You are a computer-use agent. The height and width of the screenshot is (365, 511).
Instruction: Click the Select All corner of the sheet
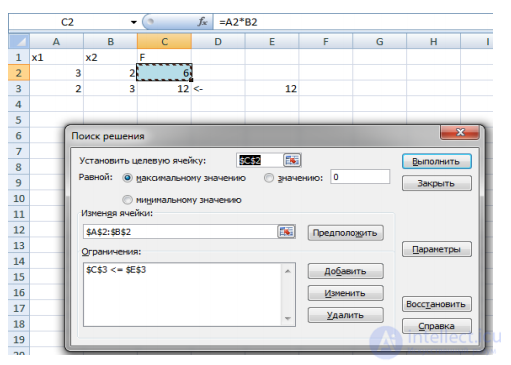click(19, 41)
